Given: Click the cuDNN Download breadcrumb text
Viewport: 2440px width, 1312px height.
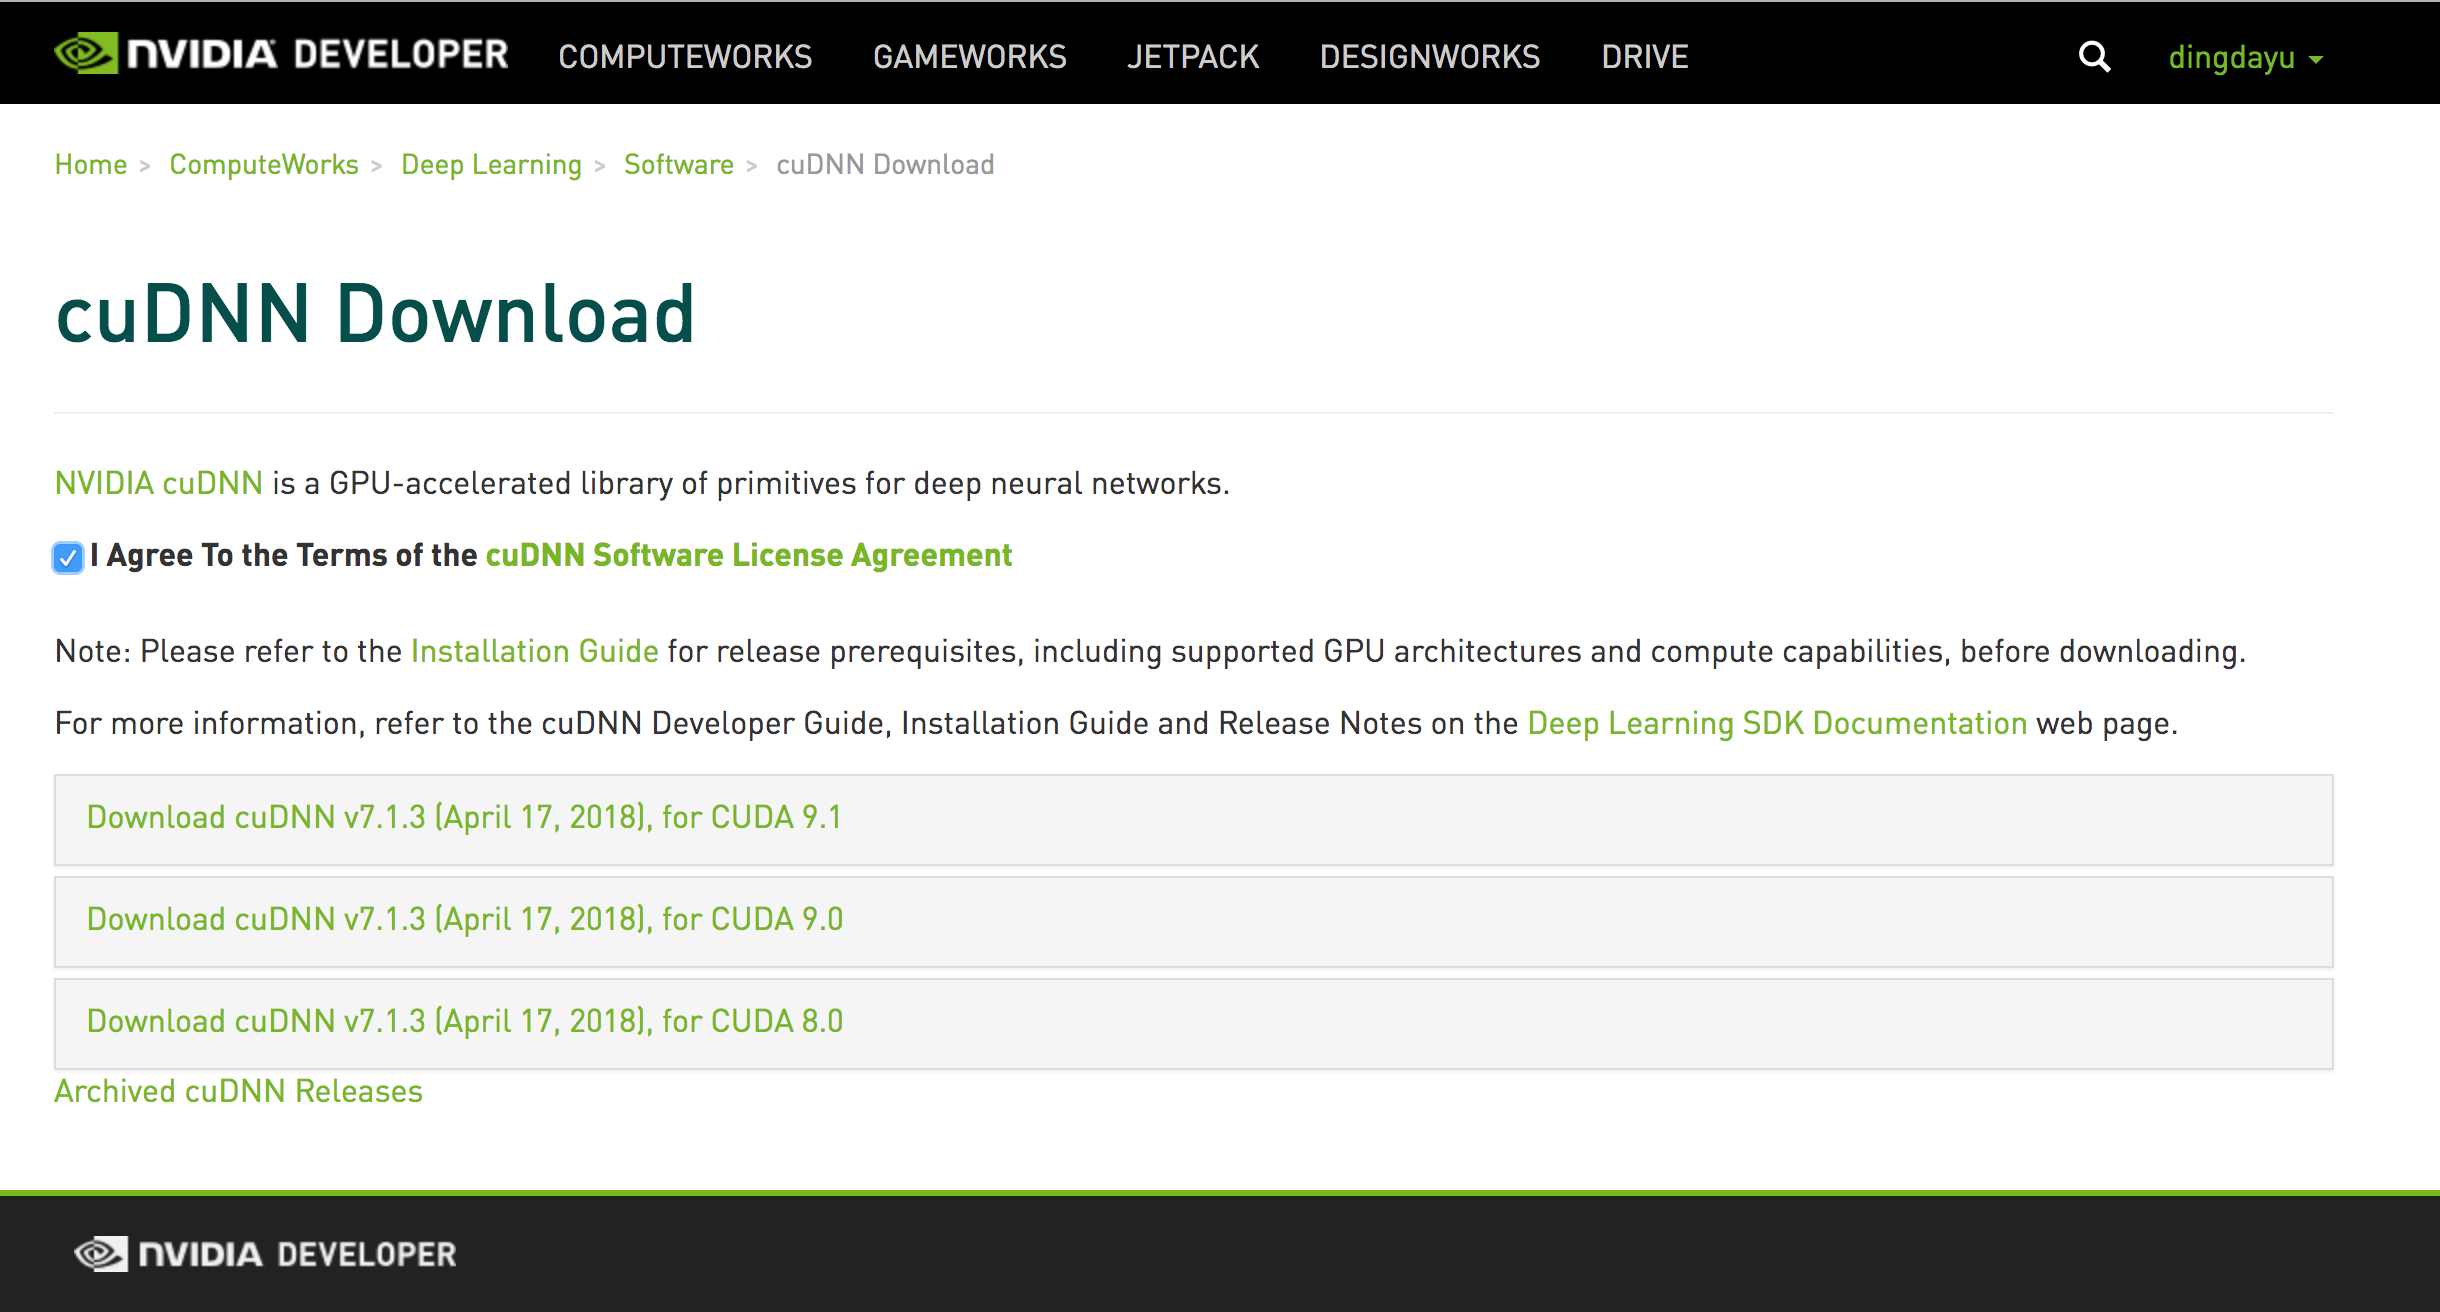Looking at the screenshot, I should click(885, 164).
